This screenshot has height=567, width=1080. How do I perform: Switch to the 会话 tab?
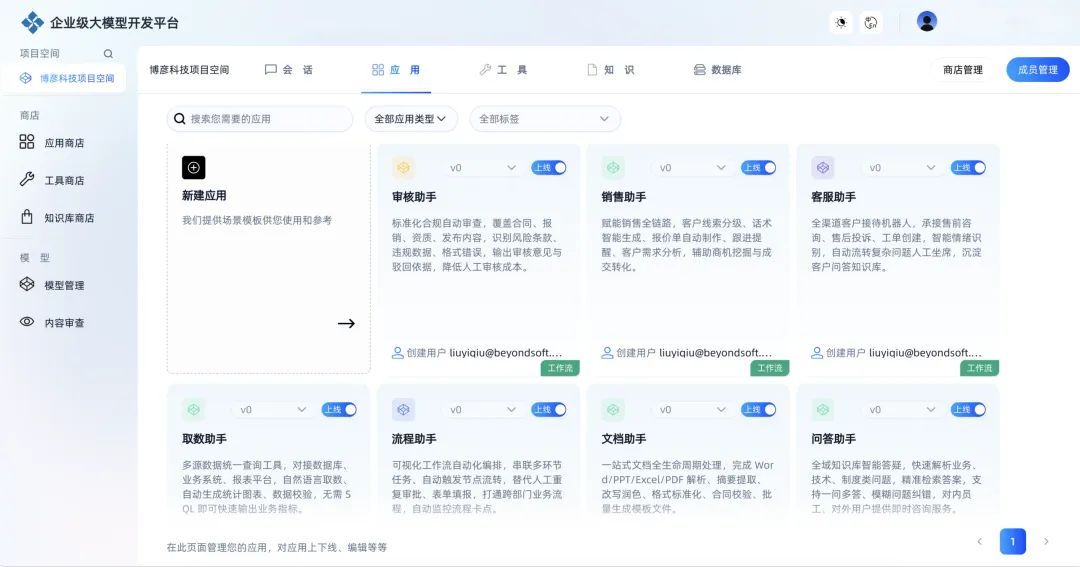(x=289, y=70)
